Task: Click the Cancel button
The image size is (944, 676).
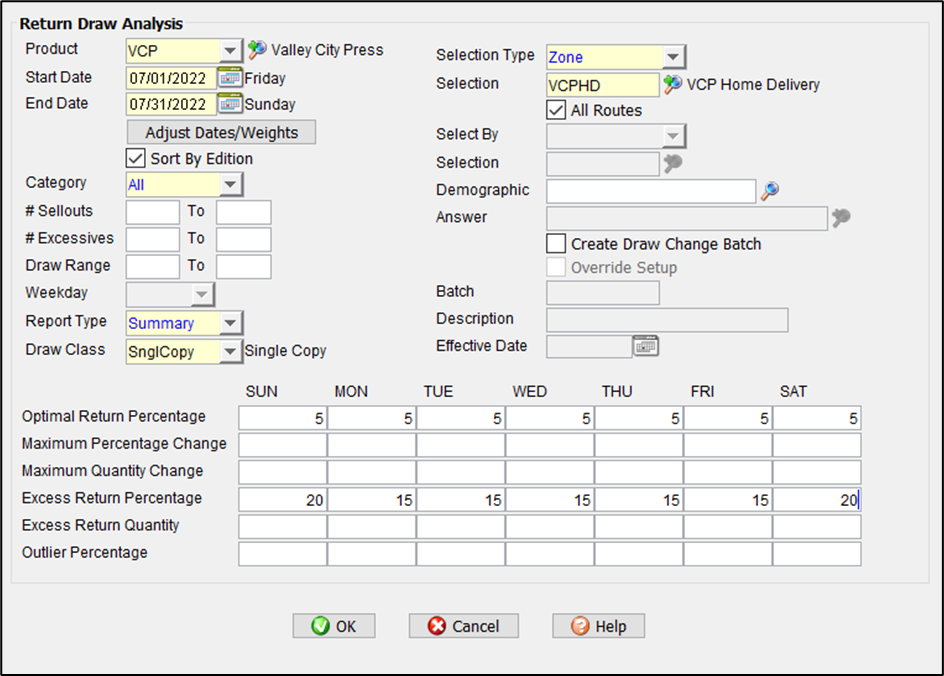Action: [x=463, y=626]
